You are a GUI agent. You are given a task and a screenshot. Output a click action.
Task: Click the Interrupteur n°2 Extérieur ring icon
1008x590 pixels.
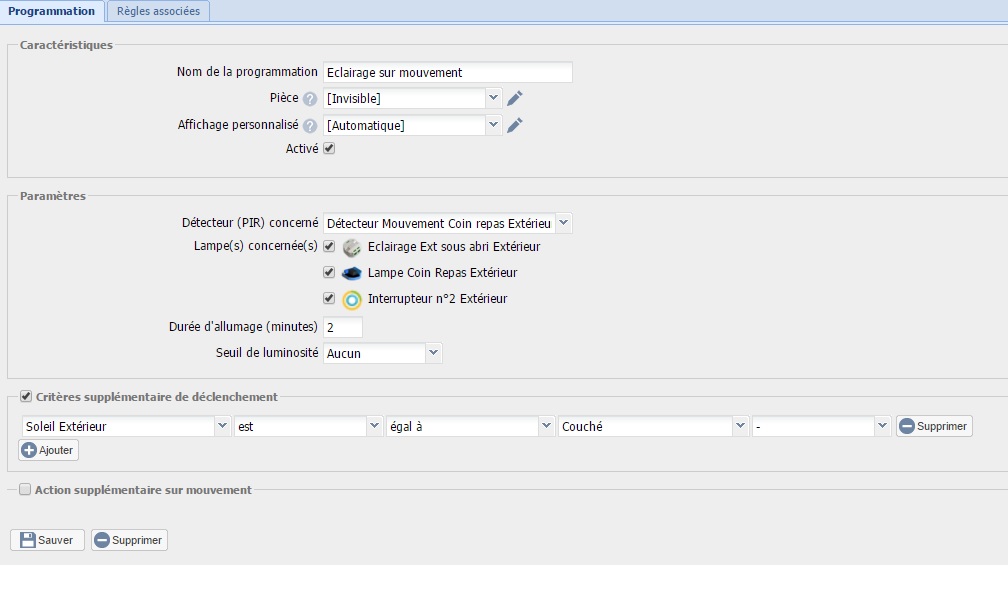tap(351, 299)
